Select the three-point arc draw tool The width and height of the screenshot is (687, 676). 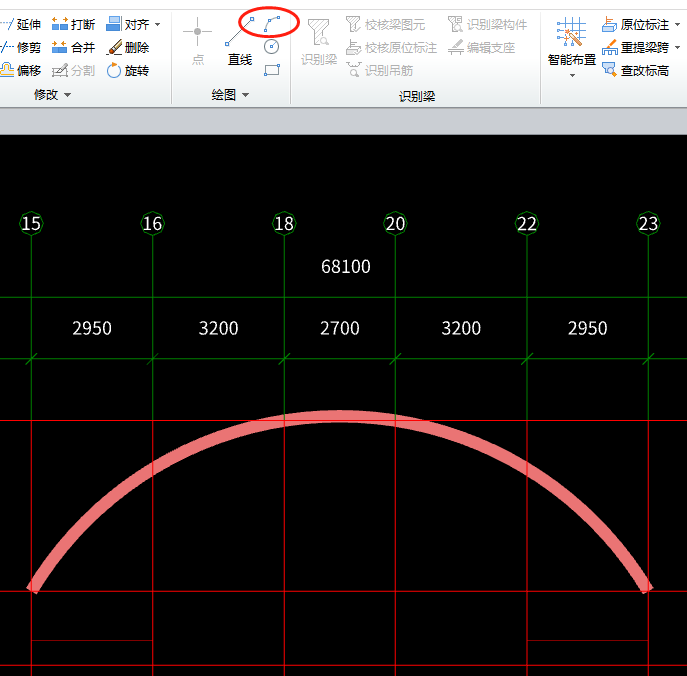(x=272, y=24)
